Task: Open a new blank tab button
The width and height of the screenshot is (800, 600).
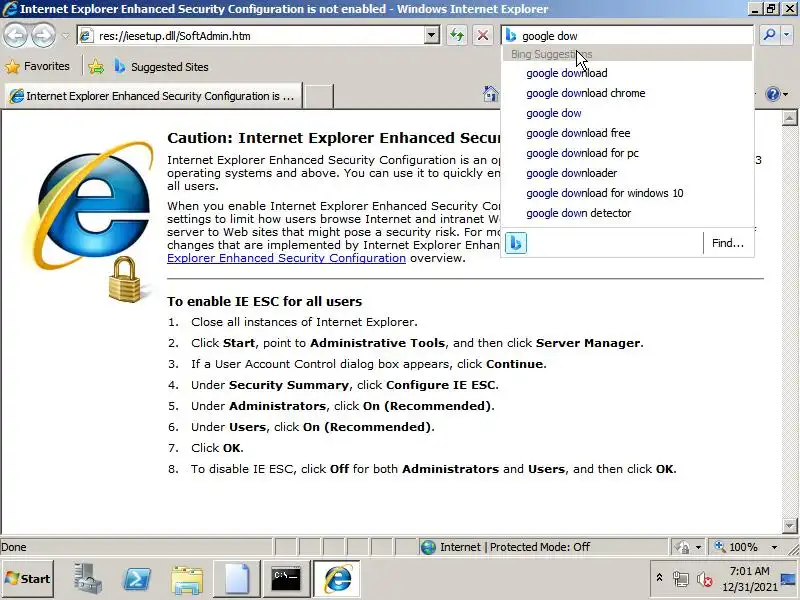Action: pyautogui.click(x=318, y=96)
